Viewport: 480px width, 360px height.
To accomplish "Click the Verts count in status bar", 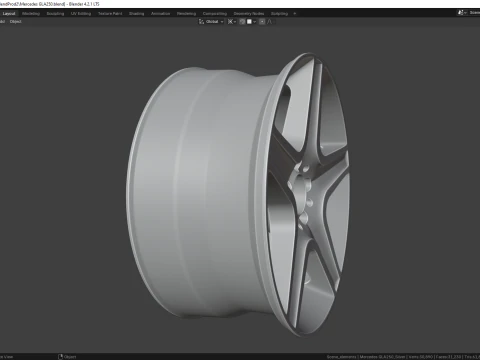I will [x=421, y=357].
